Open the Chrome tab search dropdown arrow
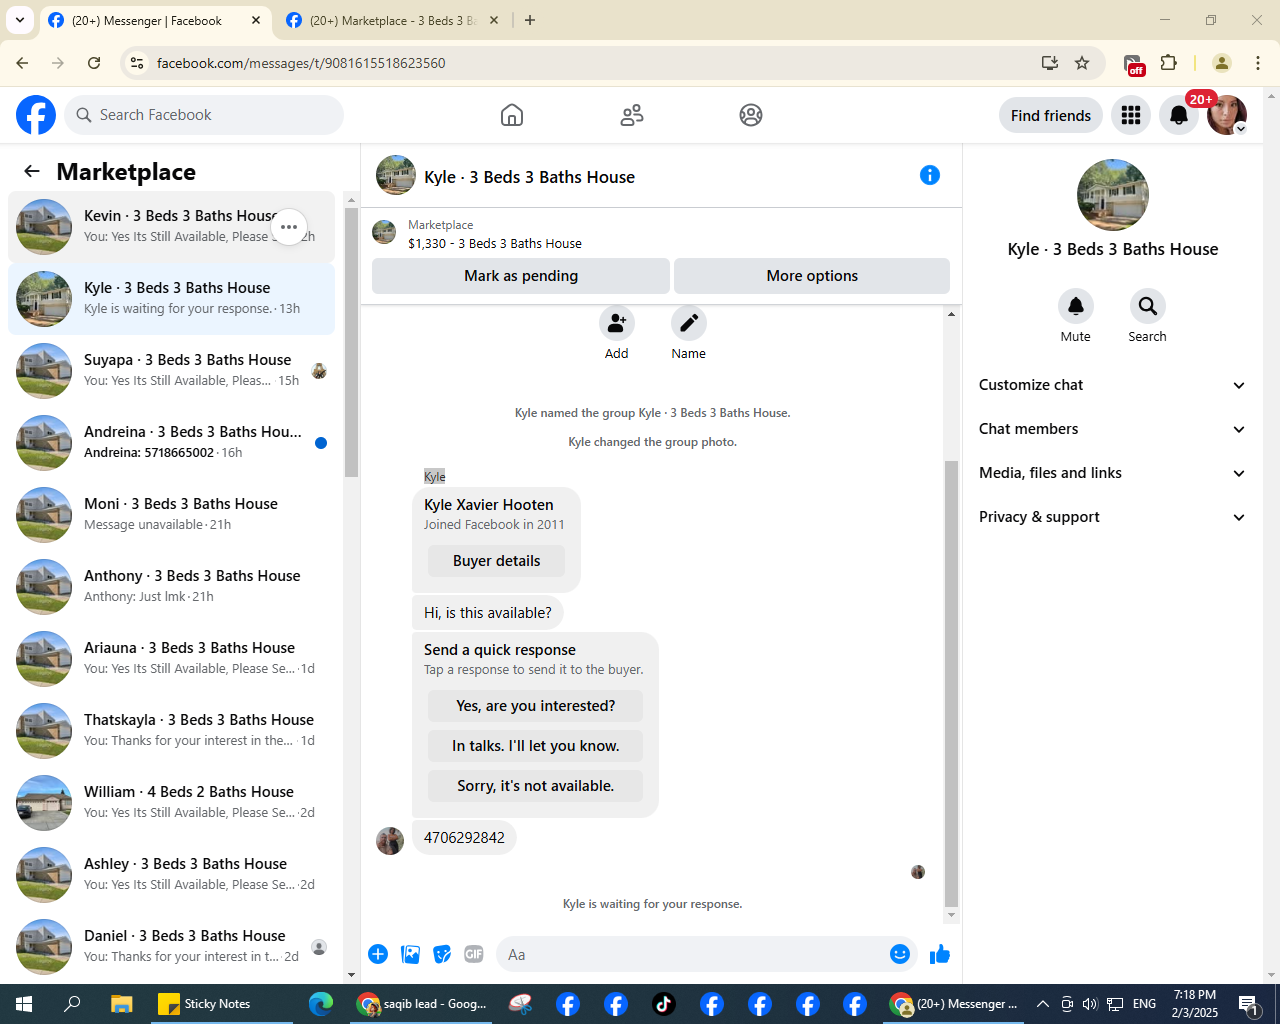Screen dimensions: 1280x1024 point(20,20)
